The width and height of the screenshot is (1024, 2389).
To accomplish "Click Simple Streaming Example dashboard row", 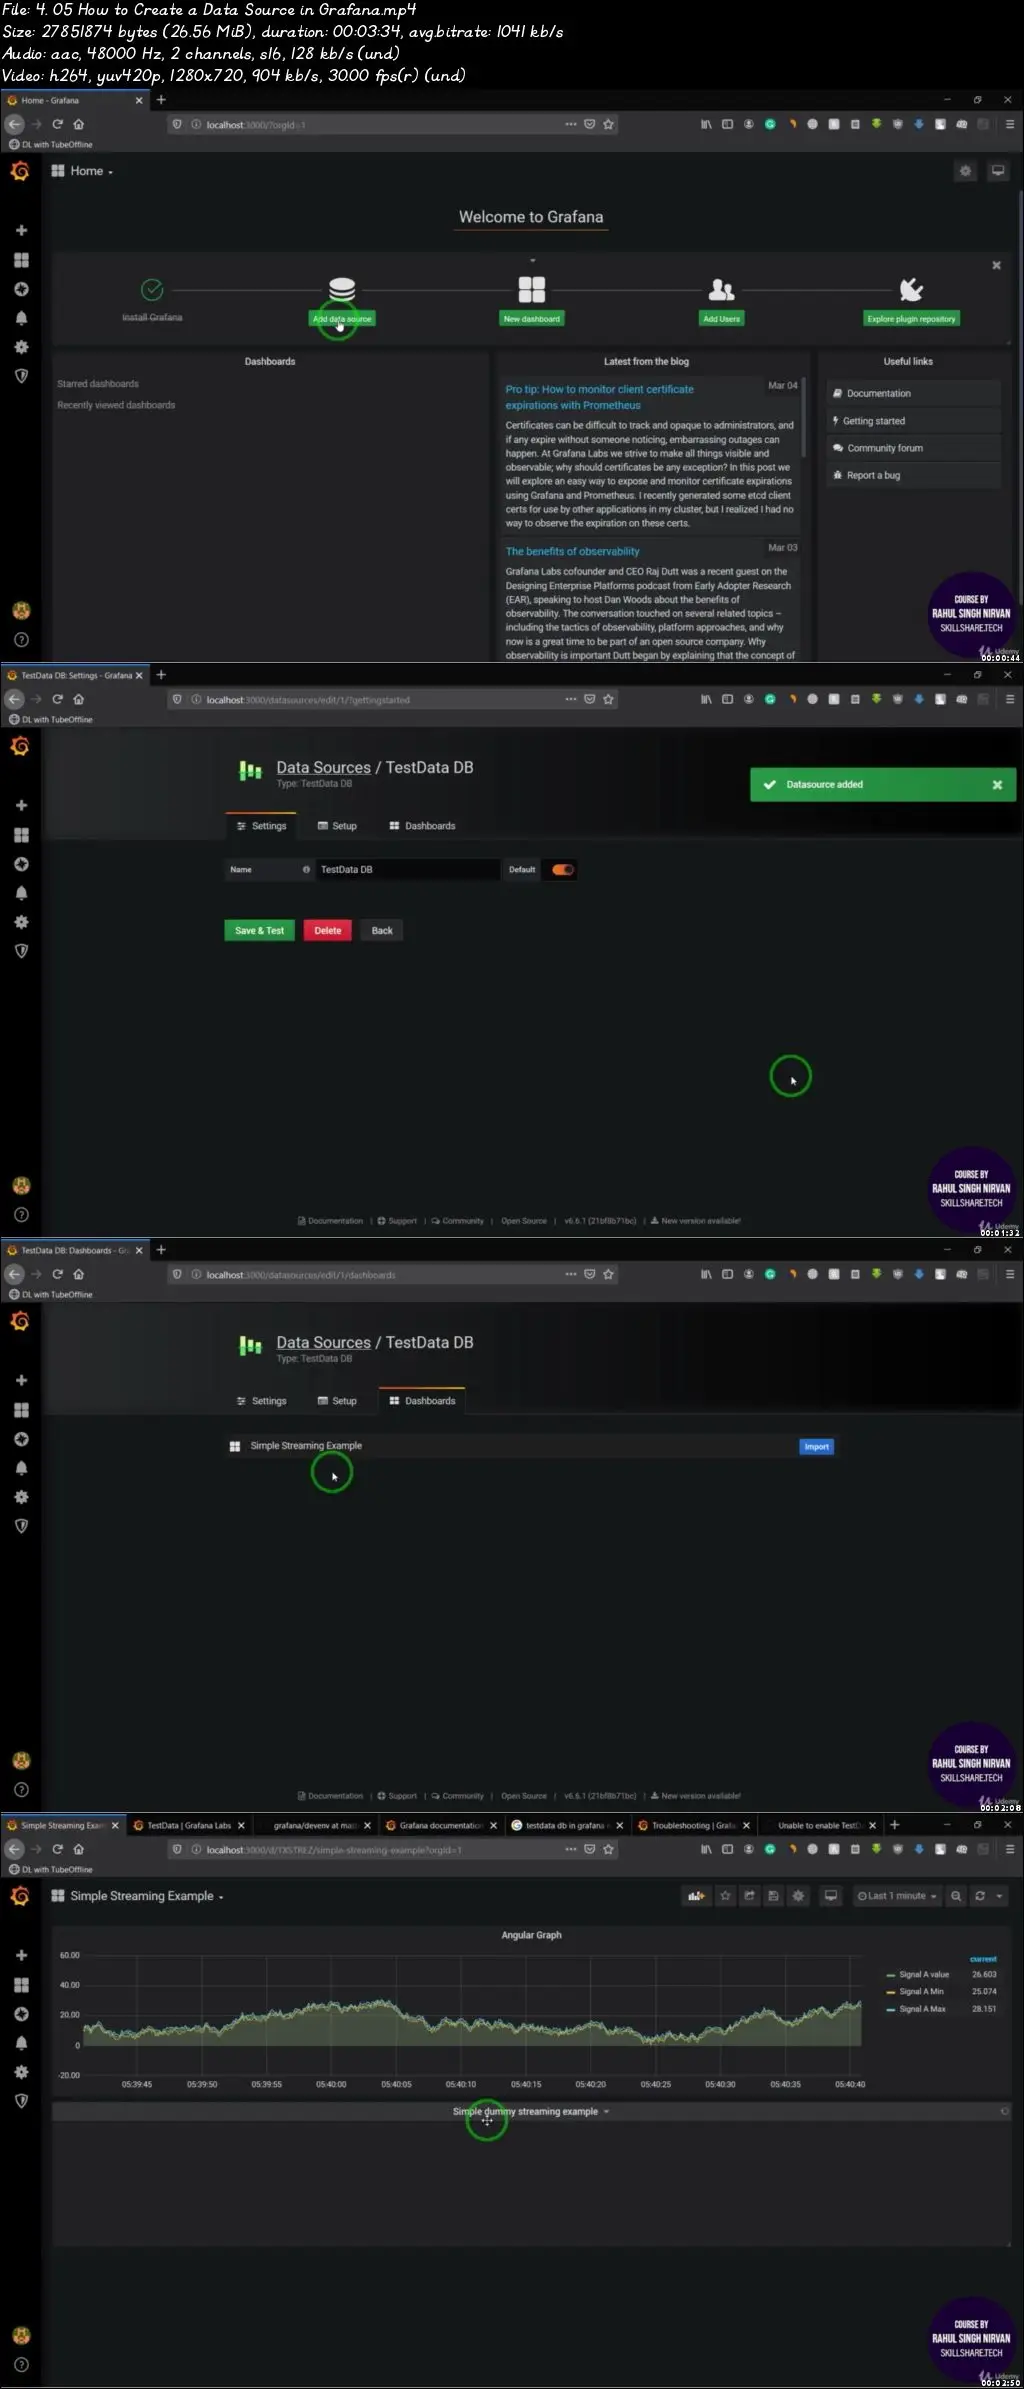I will click(530, 1446).
